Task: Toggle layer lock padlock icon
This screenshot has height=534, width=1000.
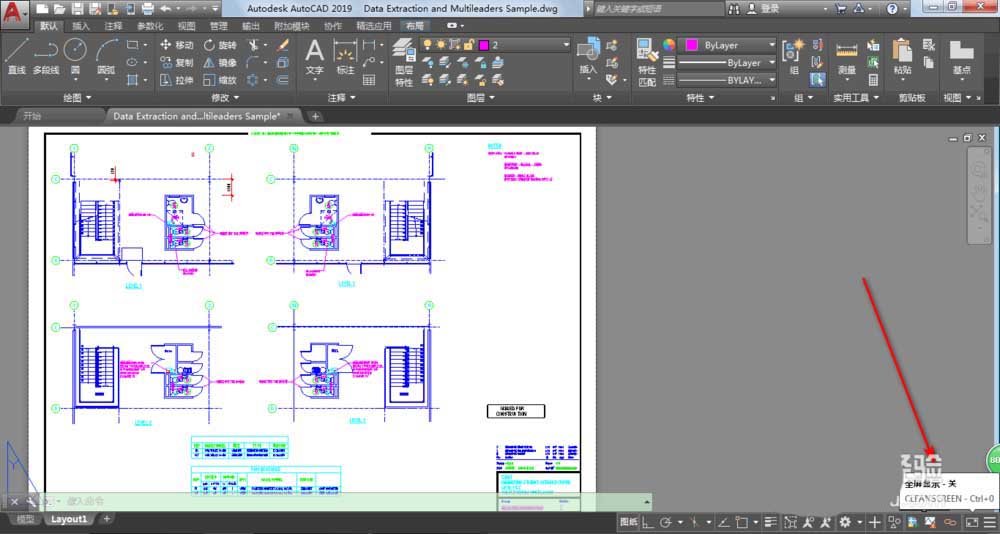Action: [x=469, y=45]
